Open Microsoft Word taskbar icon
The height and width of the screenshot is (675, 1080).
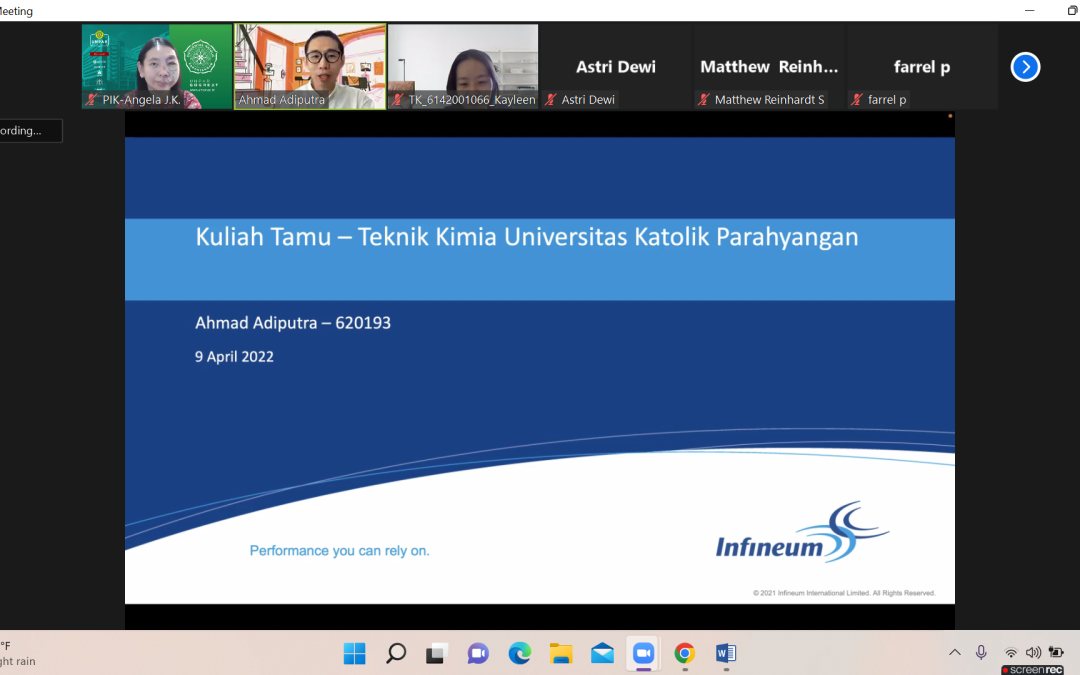(725, 653)
